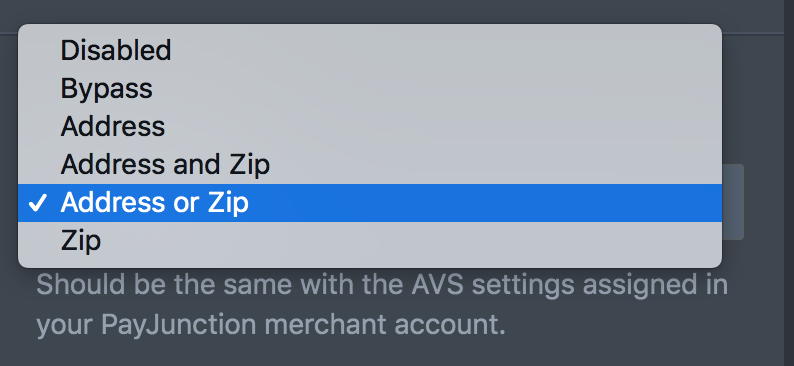Click empty space right of Disabled entry
This screenshot has height=366, width=794.
point(446,50)
